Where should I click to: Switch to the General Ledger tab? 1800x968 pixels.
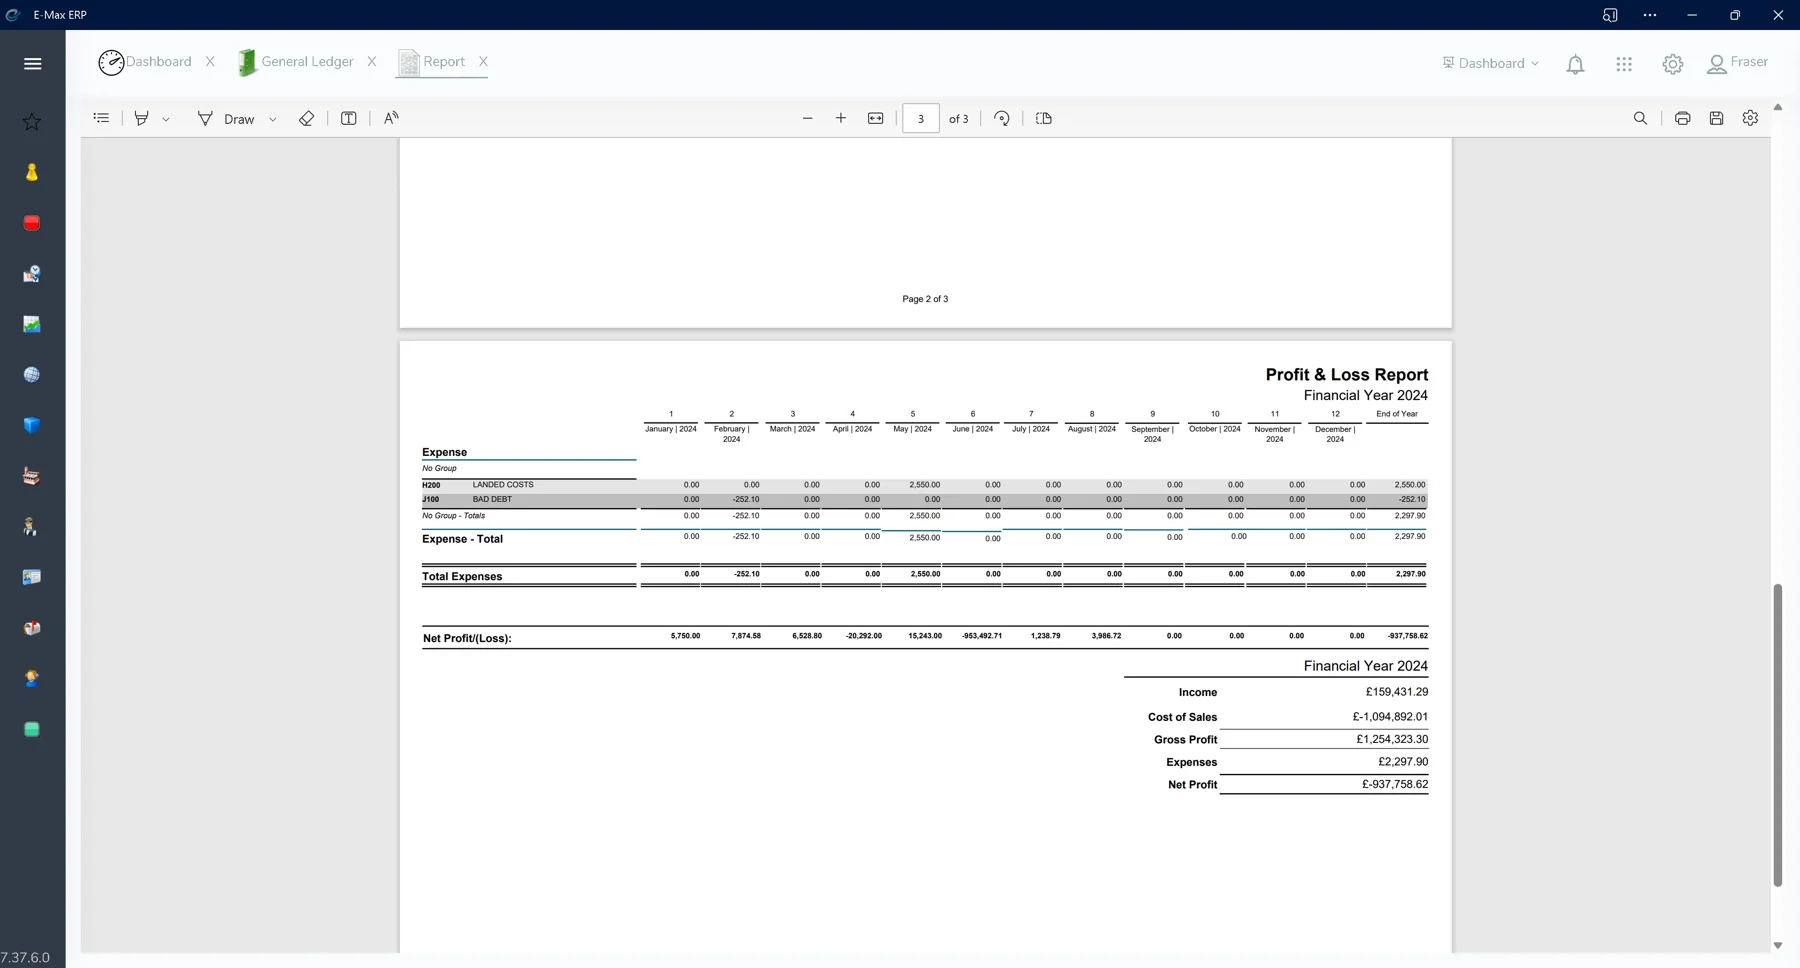(295, 62)
